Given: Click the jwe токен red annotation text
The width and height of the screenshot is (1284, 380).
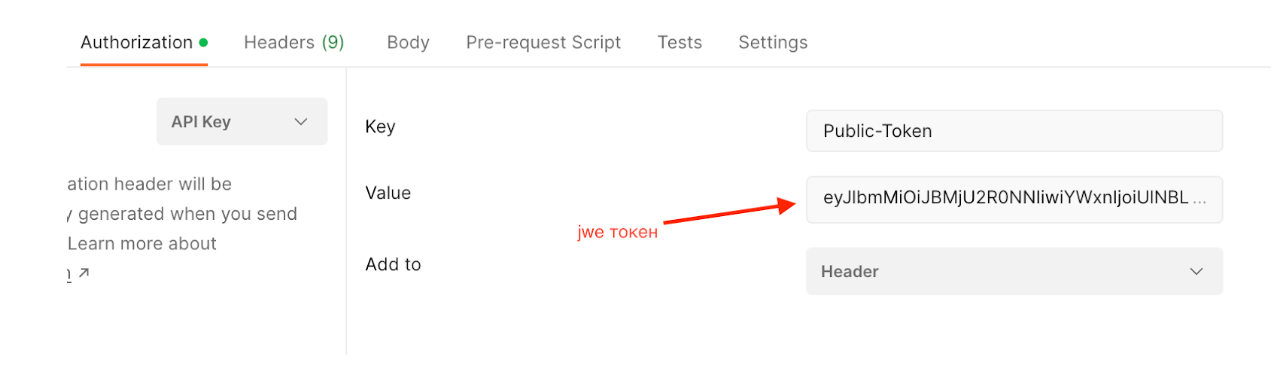Looking at the screenshot, I should pyautogui.click(x=618, y=233).
